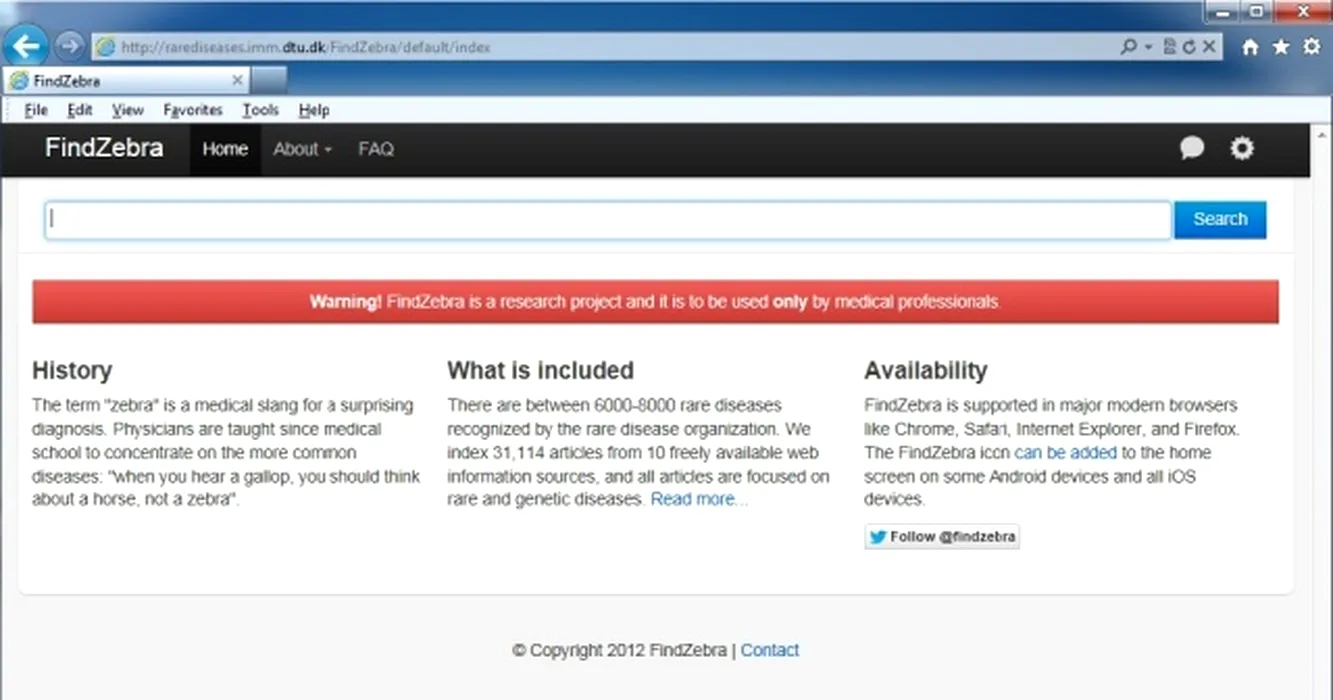The width and height of the screenshot is (1333, 700).
Task: Open the browser home page icon
Action: (x=1250, y=47)
